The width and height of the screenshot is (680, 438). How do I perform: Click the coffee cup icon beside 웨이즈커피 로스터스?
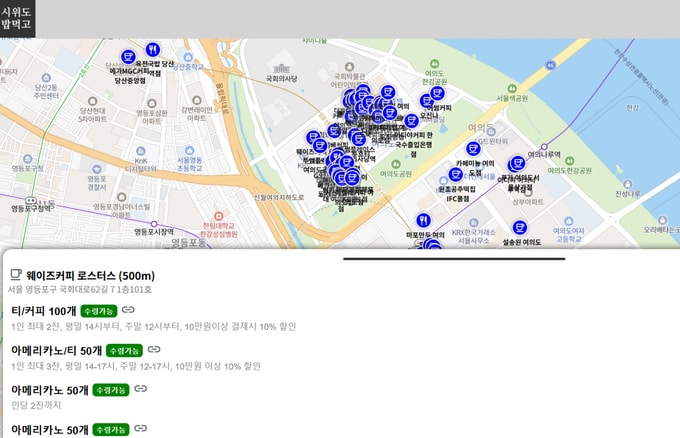(x=16, y=275)
